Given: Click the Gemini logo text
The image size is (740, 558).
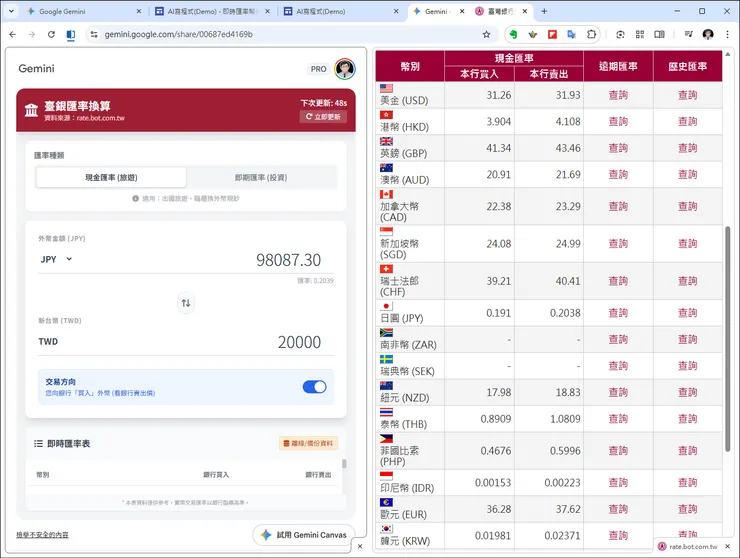Looking at the screenshot, I should click(36, 69).
